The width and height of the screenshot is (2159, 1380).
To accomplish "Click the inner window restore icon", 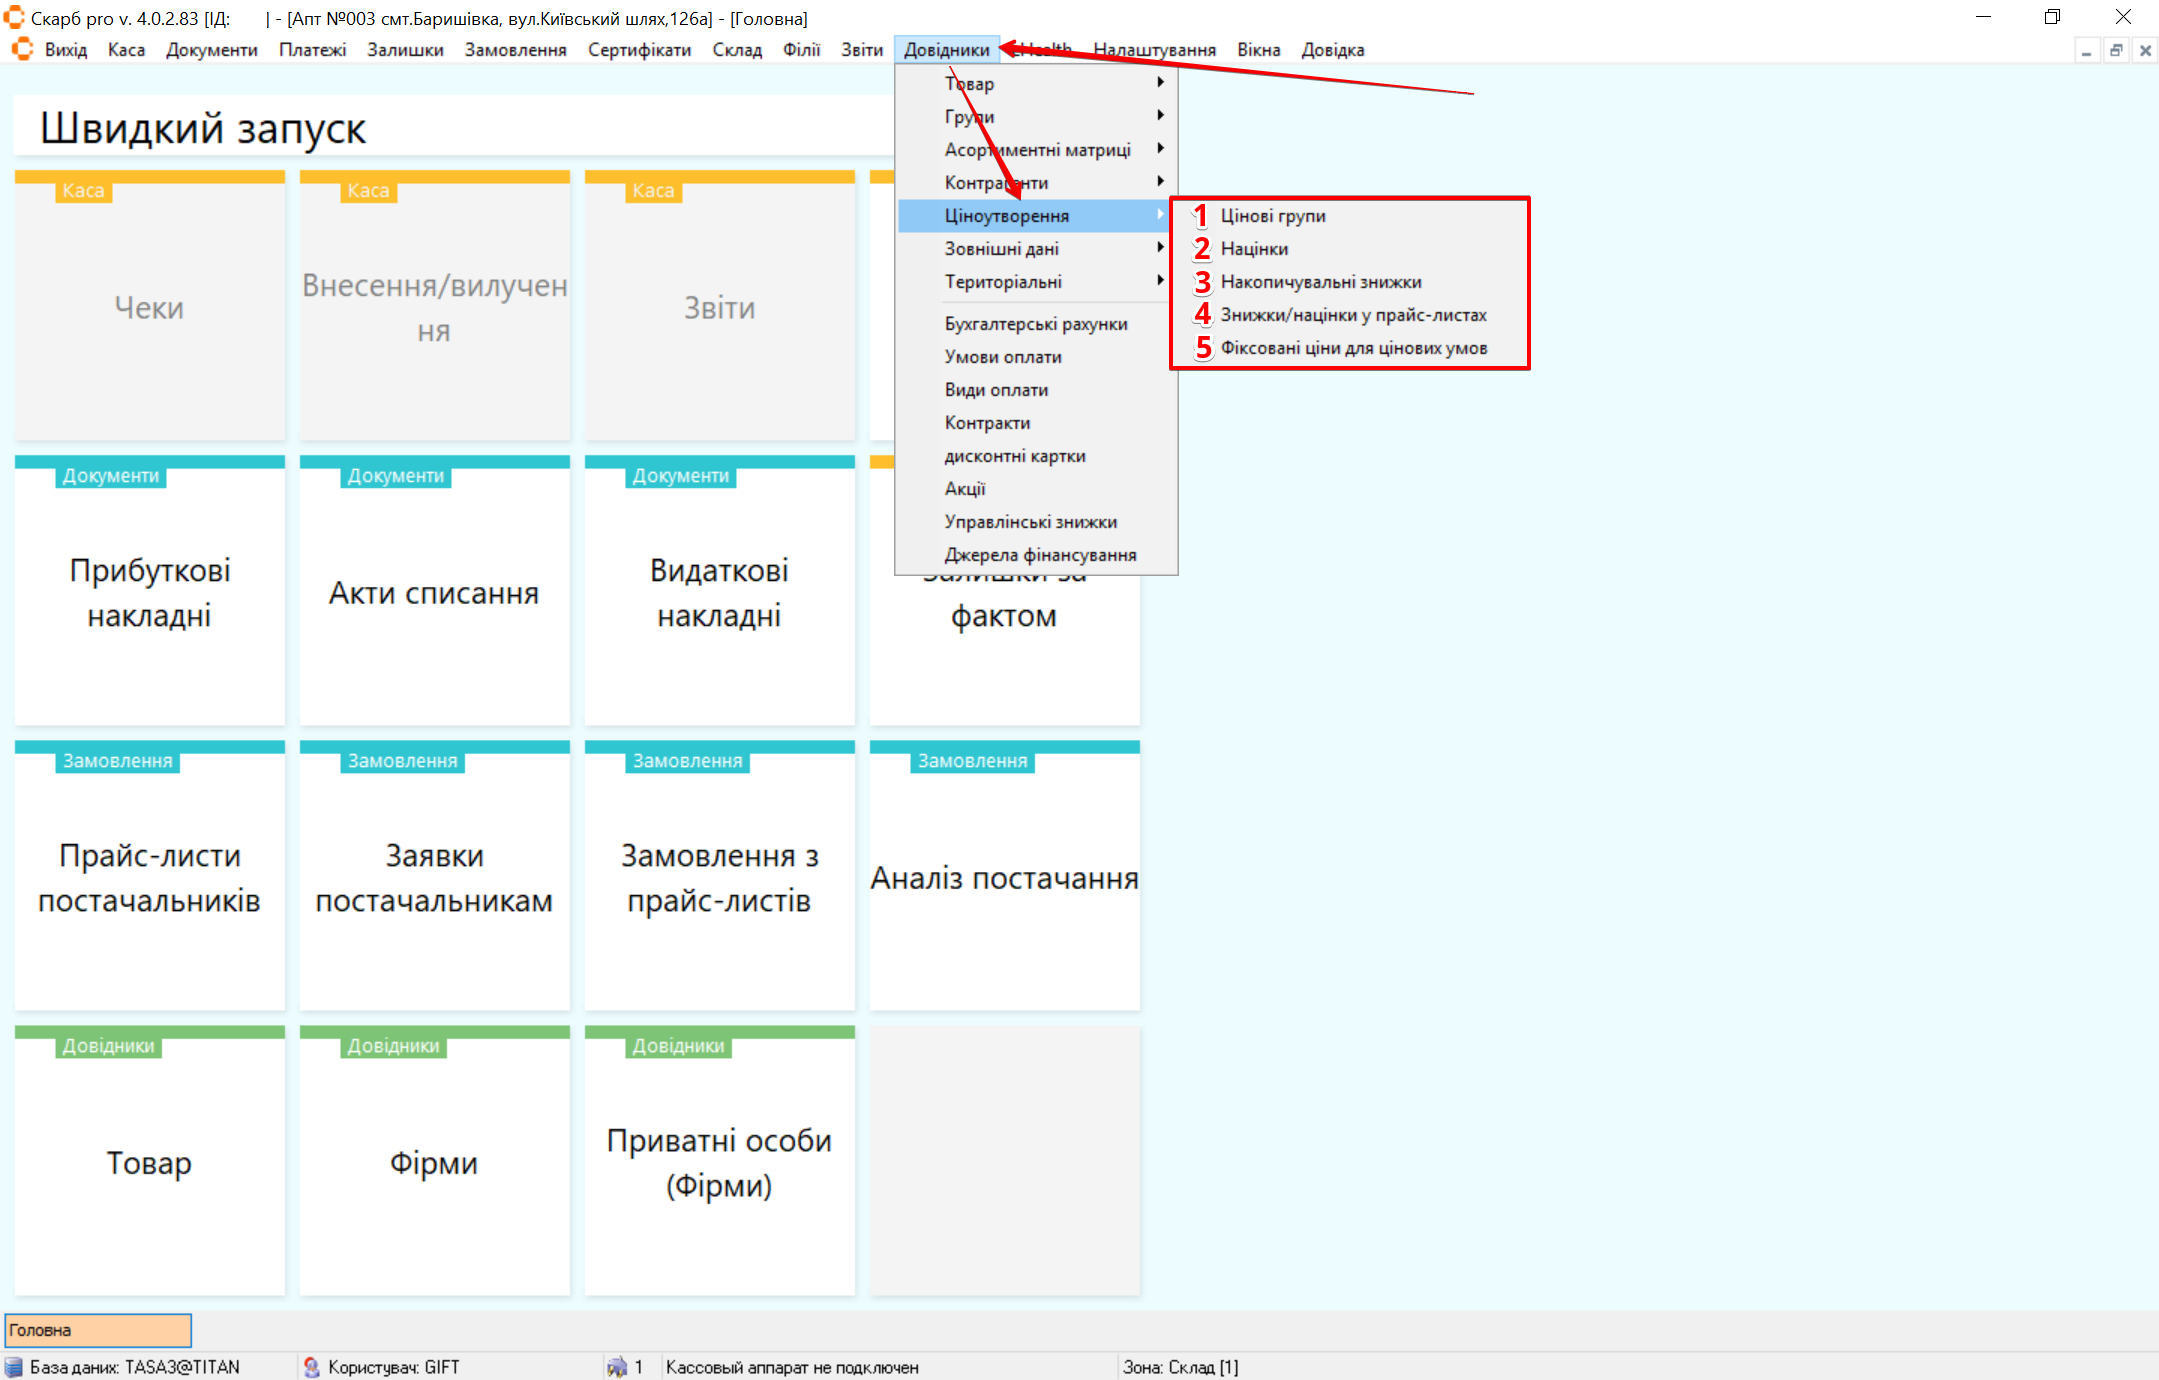I will pyautogui.click(x=2116, y=50).
